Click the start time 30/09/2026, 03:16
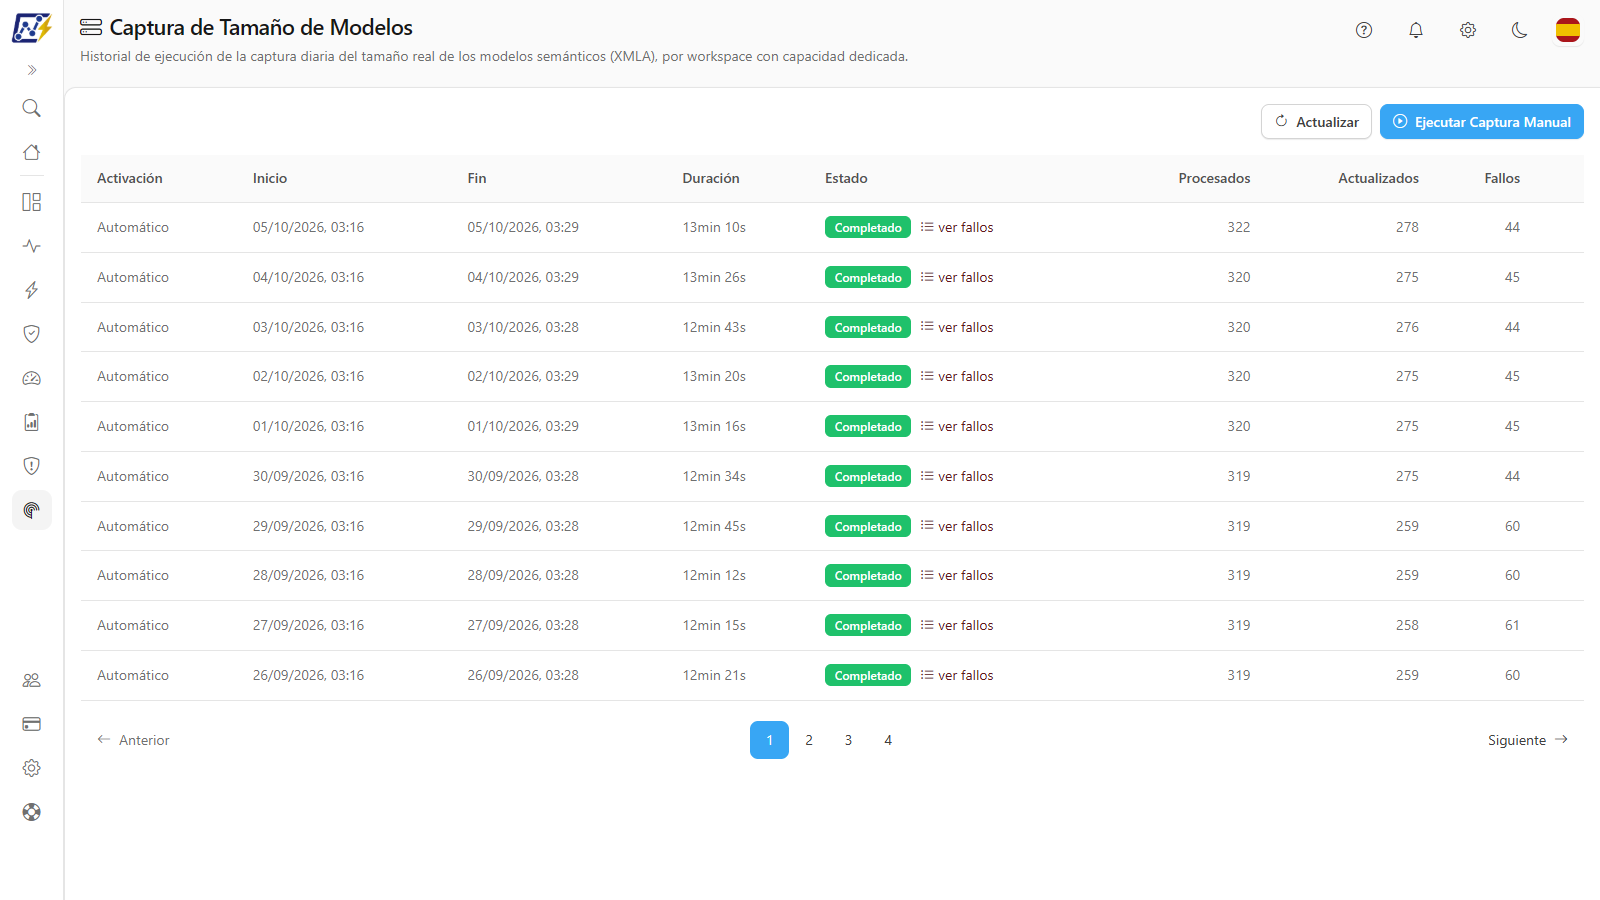This screenshot has height=900, width=1600. 308,476
